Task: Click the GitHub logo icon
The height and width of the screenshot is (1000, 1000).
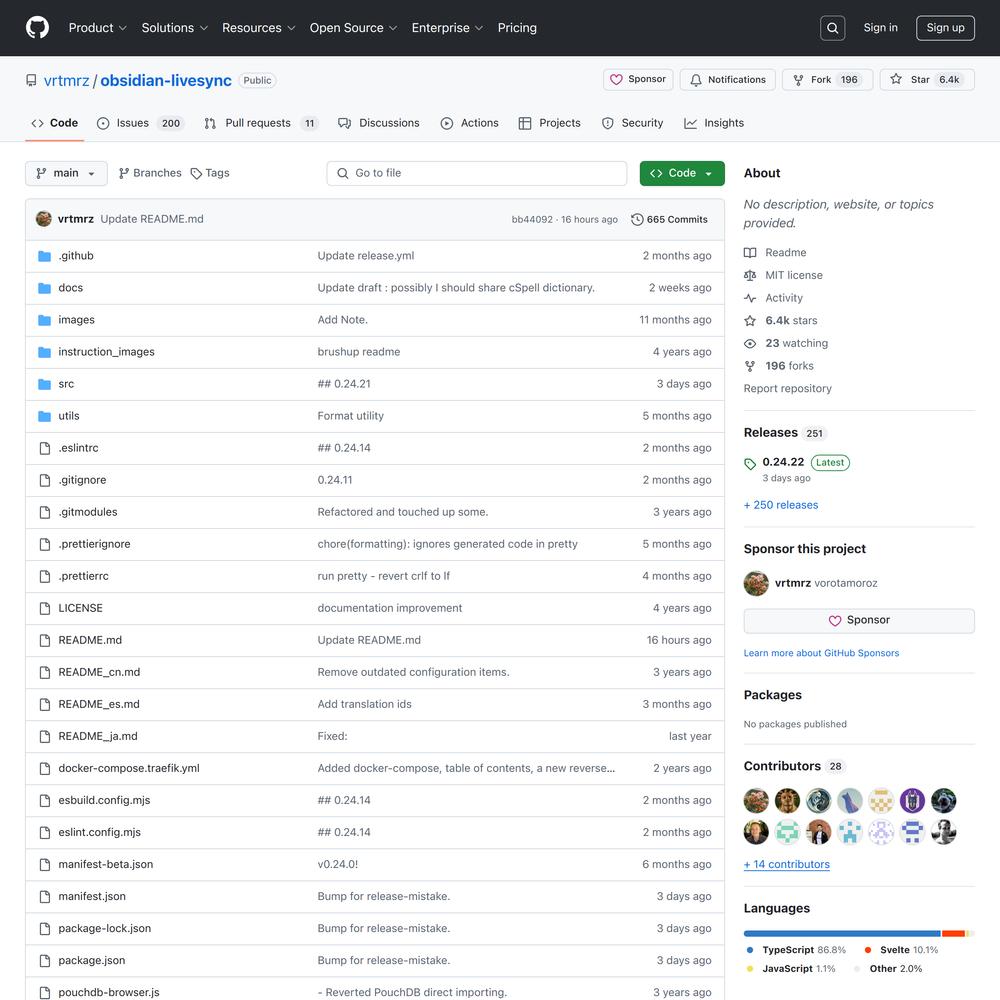Action: (38, 27)
